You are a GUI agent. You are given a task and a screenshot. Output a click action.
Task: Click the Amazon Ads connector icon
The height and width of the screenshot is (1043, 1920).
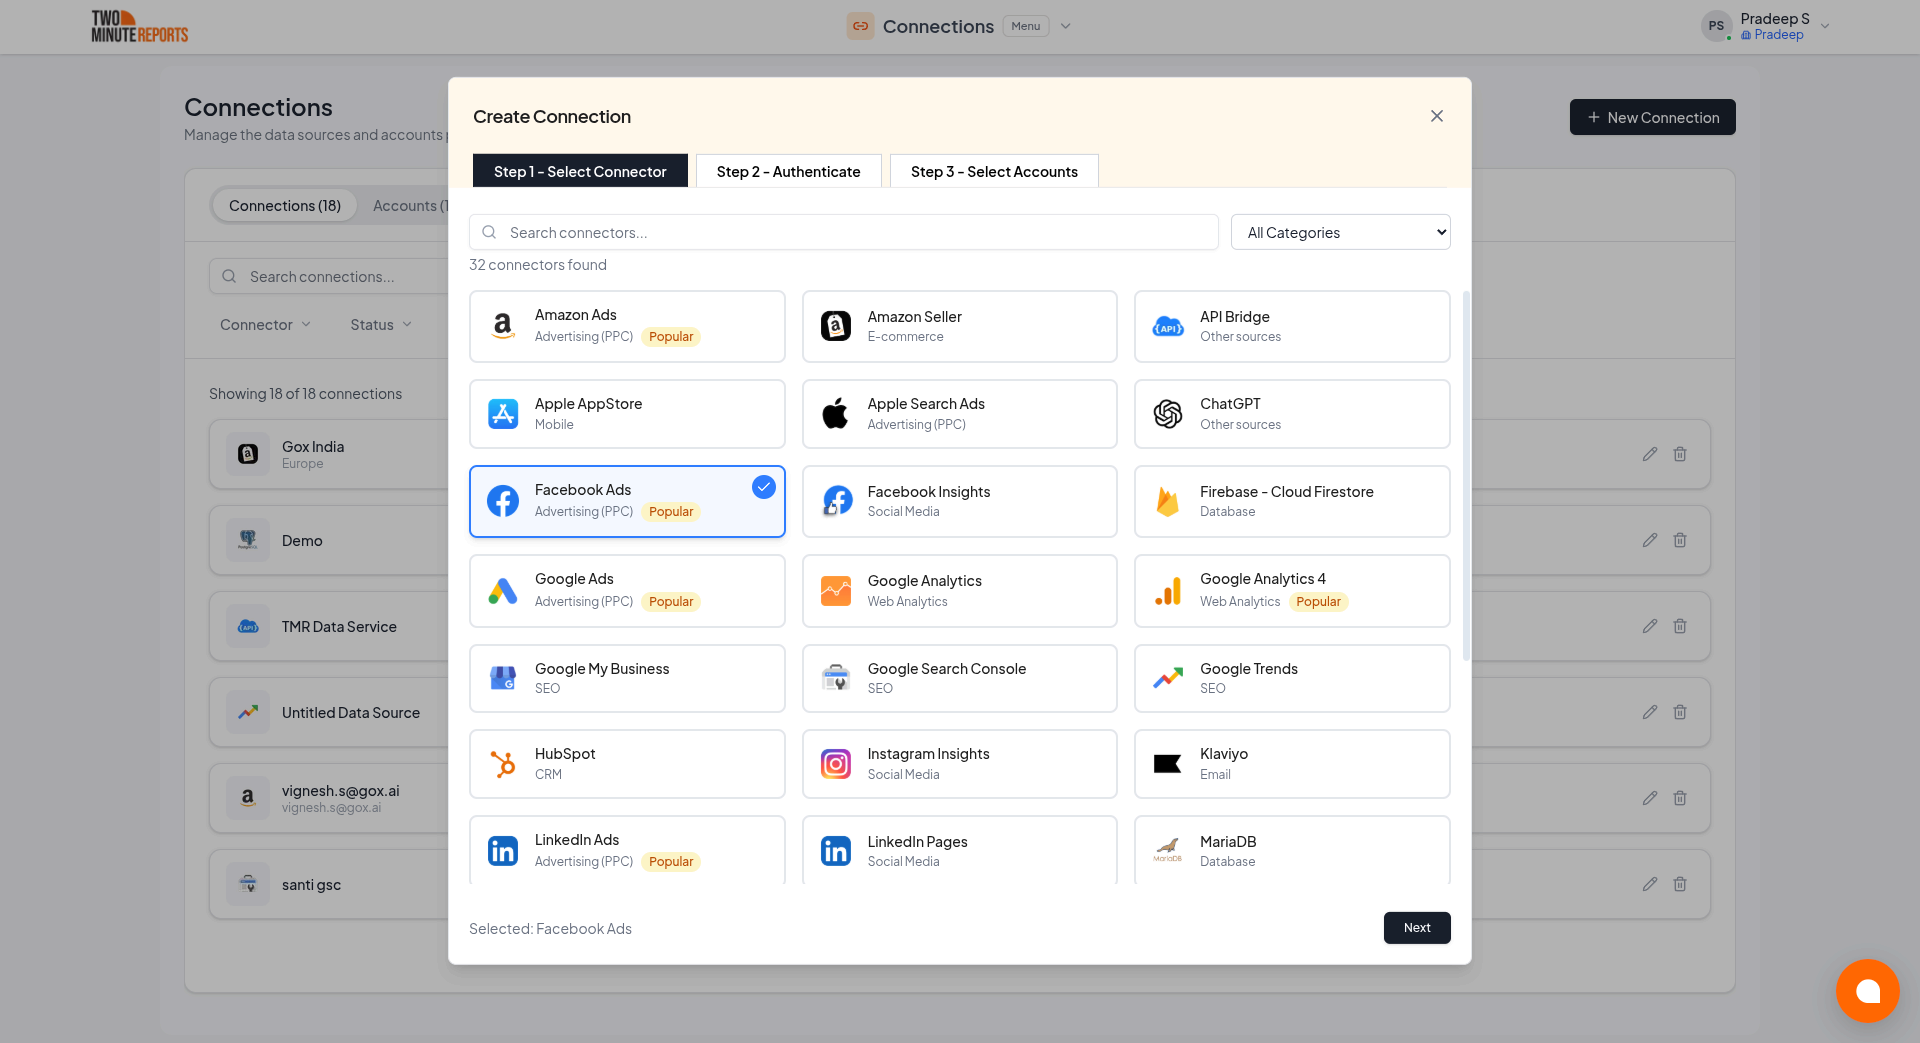click(503, 326)
